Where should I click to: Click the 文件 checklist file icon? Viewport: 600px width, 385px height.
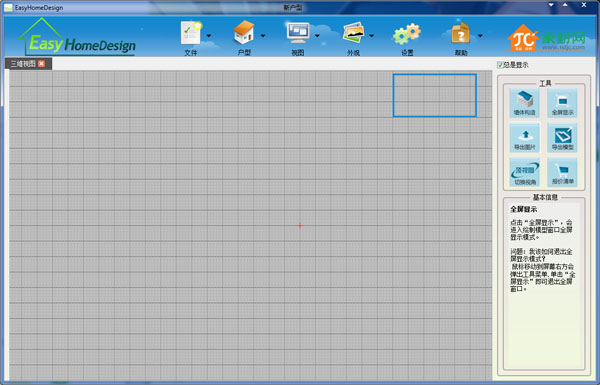pos(191,33)
